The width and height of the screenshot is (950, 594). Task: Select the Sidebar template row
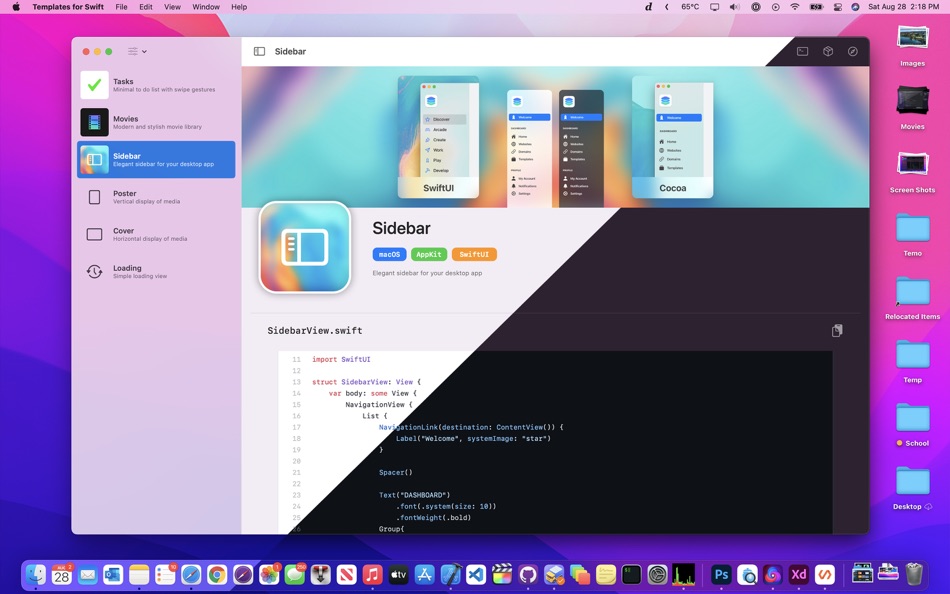(156, 159)
